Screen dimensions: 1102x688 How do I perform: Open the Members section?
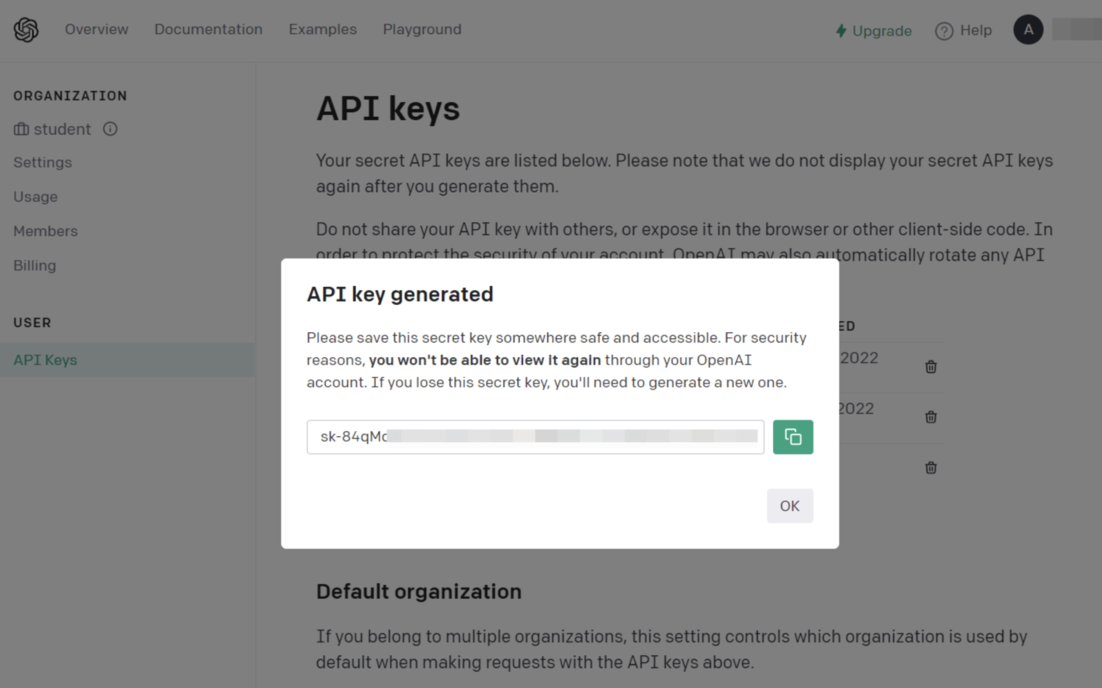coord(45,231)
